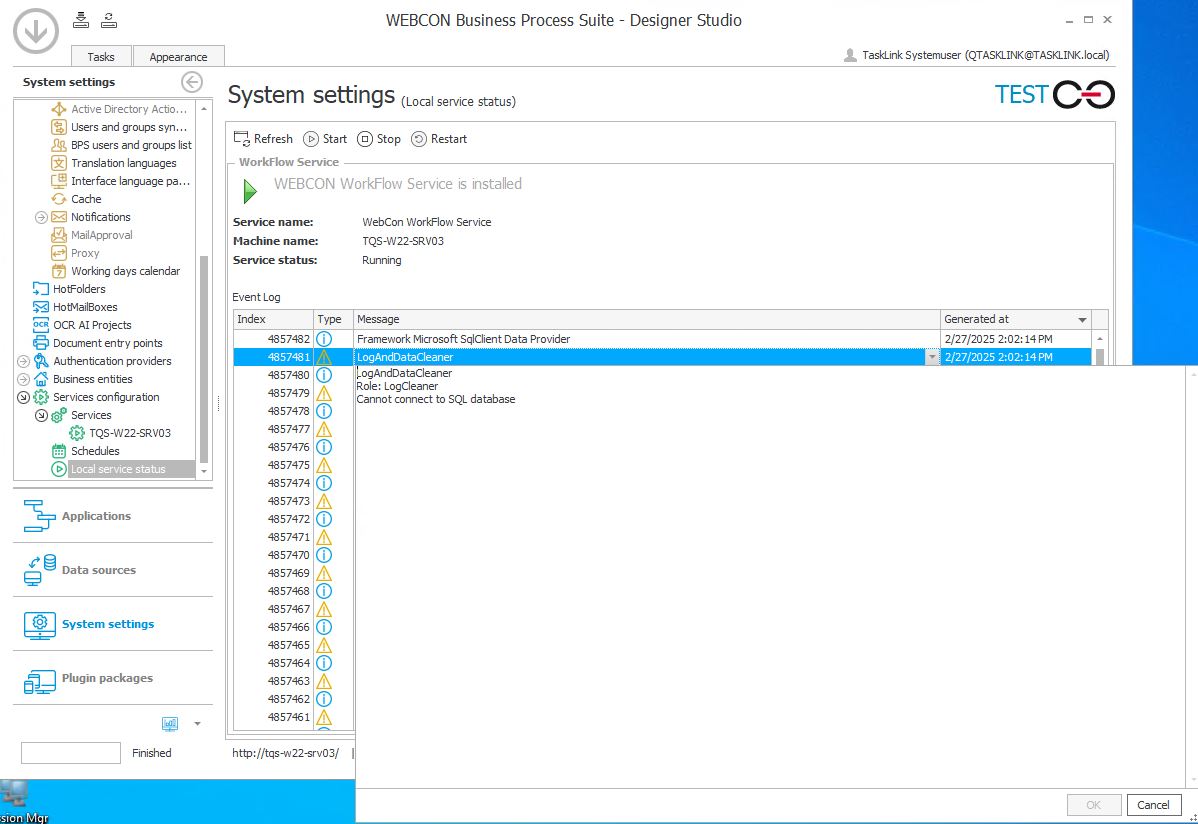
Task: Click the Refresh toolbar button
Action: click(x=263, y=139)
